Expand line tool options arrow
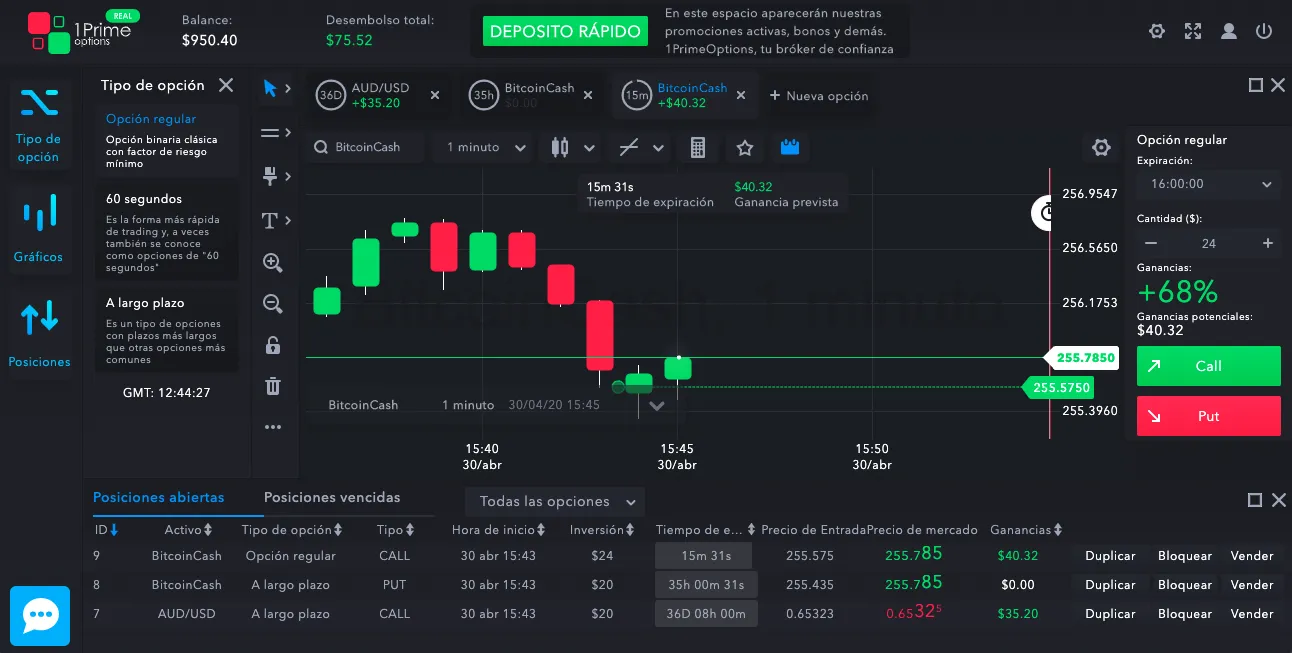This screenshot has width=1292, height=653. [x=288, y=132]
